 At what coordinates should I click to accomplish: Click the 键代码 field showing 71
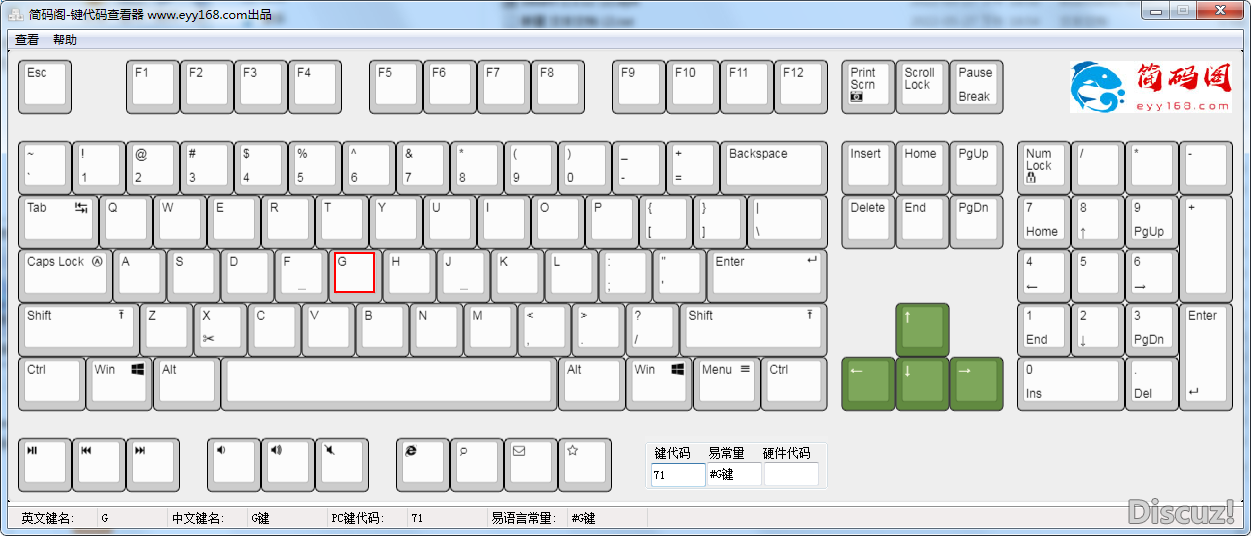coord(677,475)
